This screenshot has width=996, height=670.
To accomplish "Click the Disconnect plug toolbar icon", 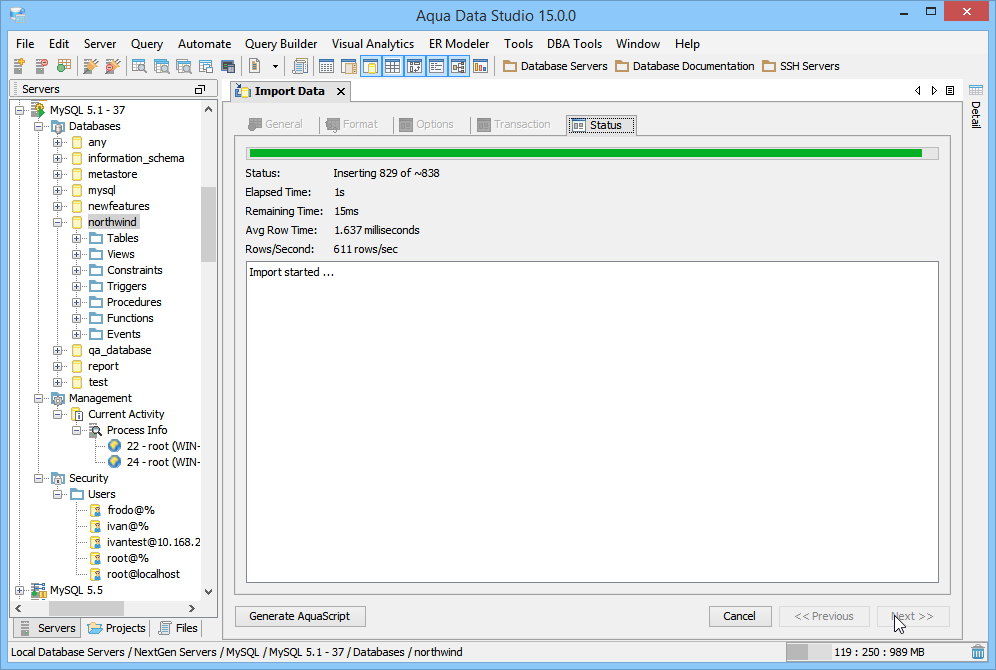I will tap(112, 65).
